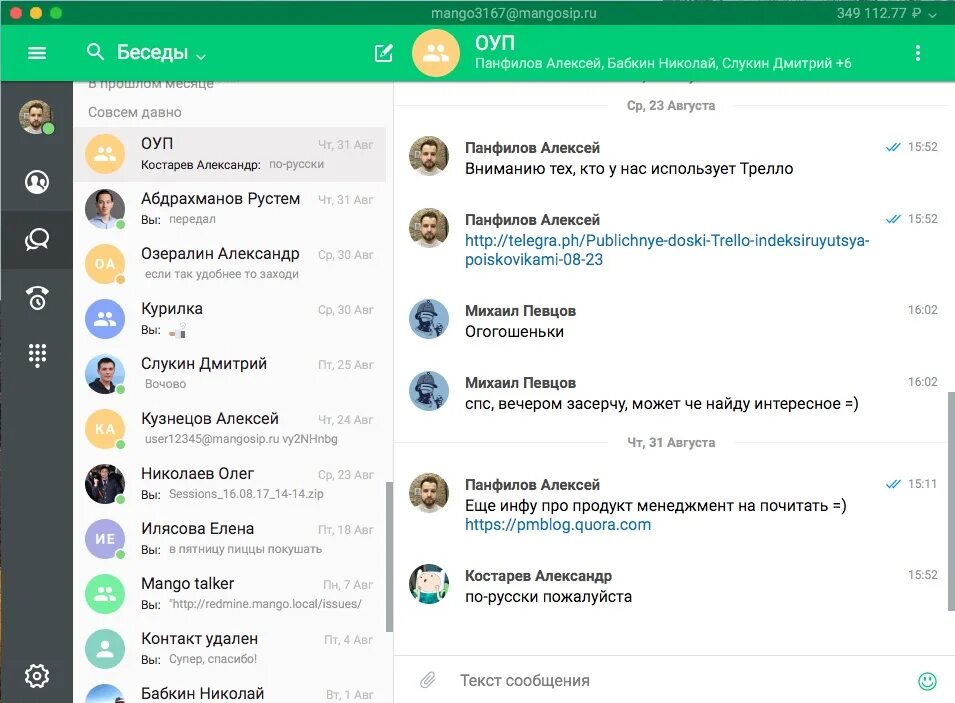Open the Mango talker group conversation
Screen dimensions: 955x703
coord(230,593)
